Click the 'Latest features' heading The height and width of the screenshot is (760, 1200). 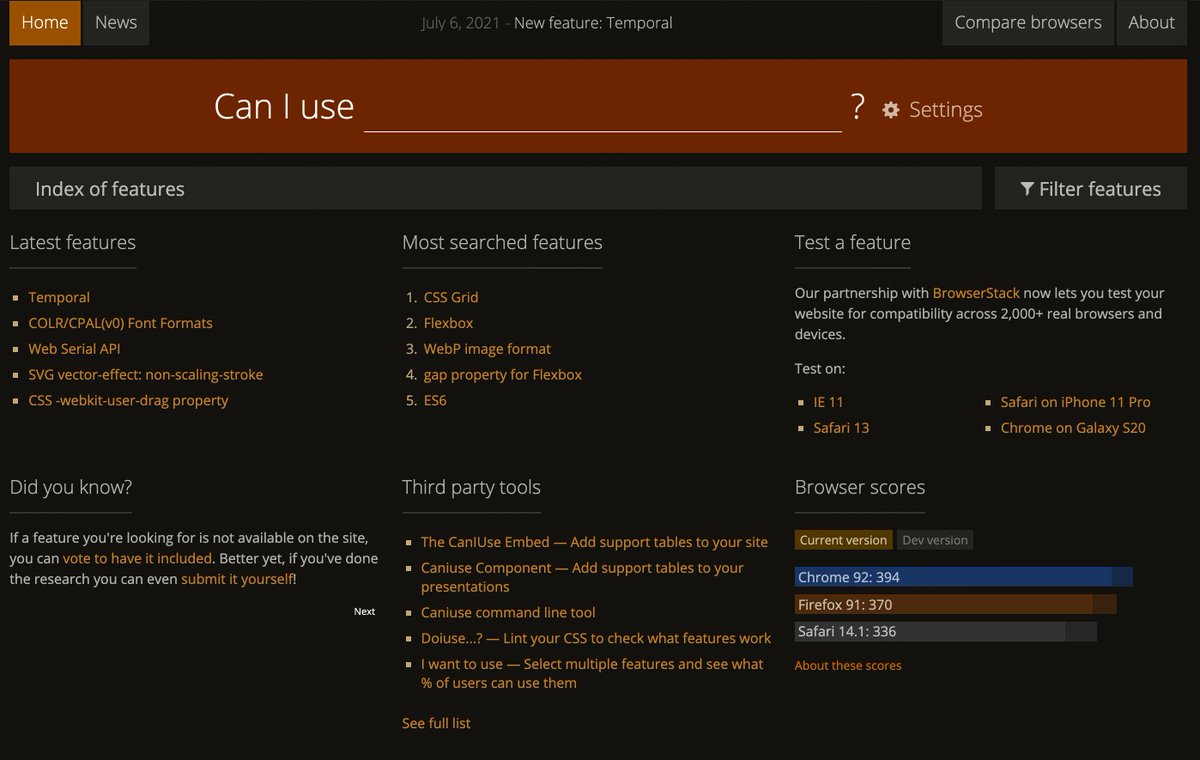point(73,242)
